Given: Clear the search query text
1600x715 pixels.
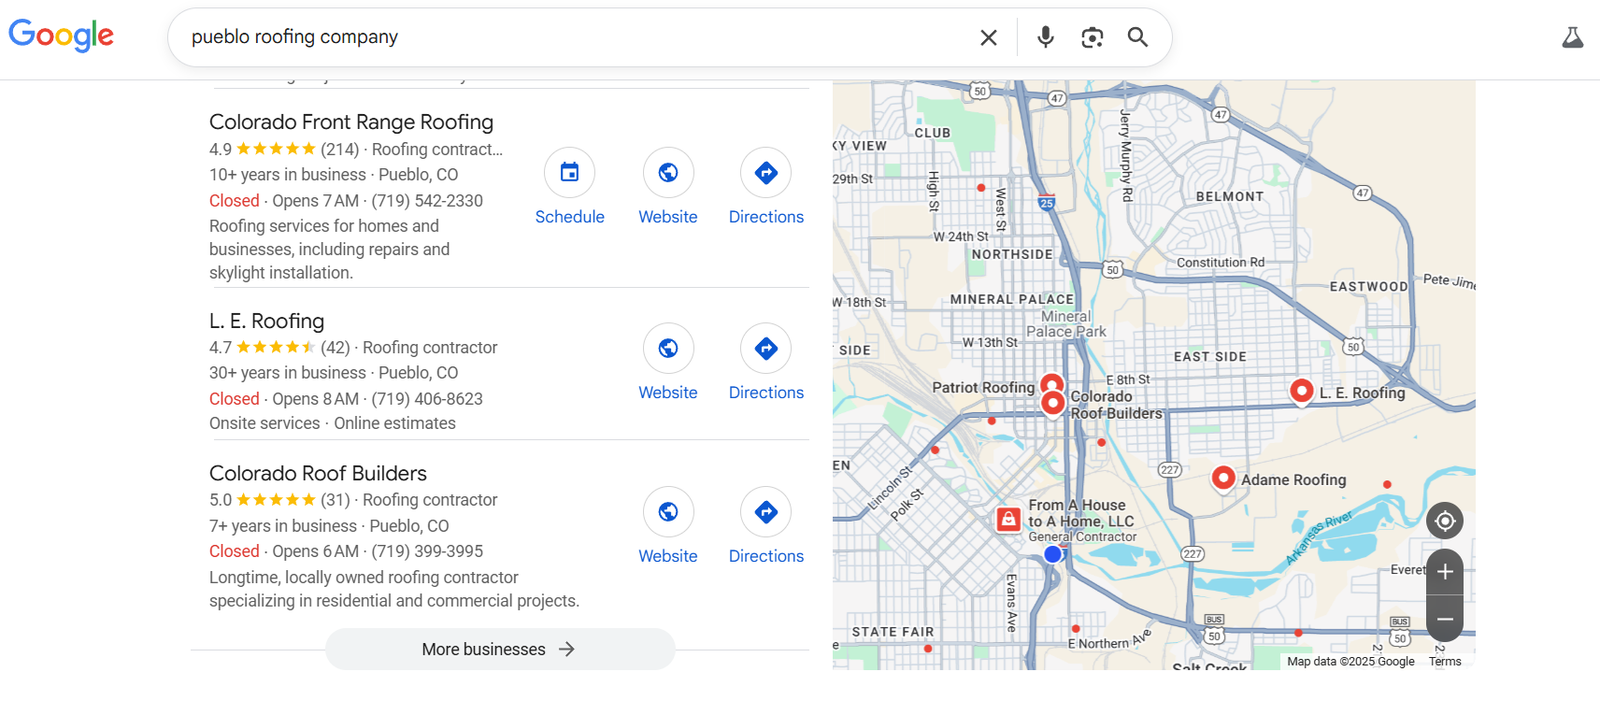Looking at the screenshot, I should 988,38.
